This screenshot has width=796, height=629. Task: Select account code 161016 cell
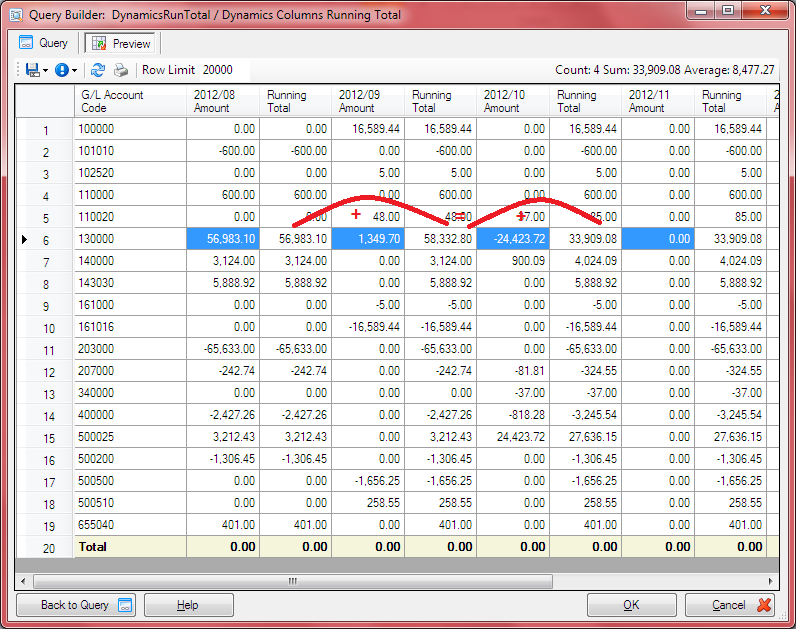coord(130,327)
